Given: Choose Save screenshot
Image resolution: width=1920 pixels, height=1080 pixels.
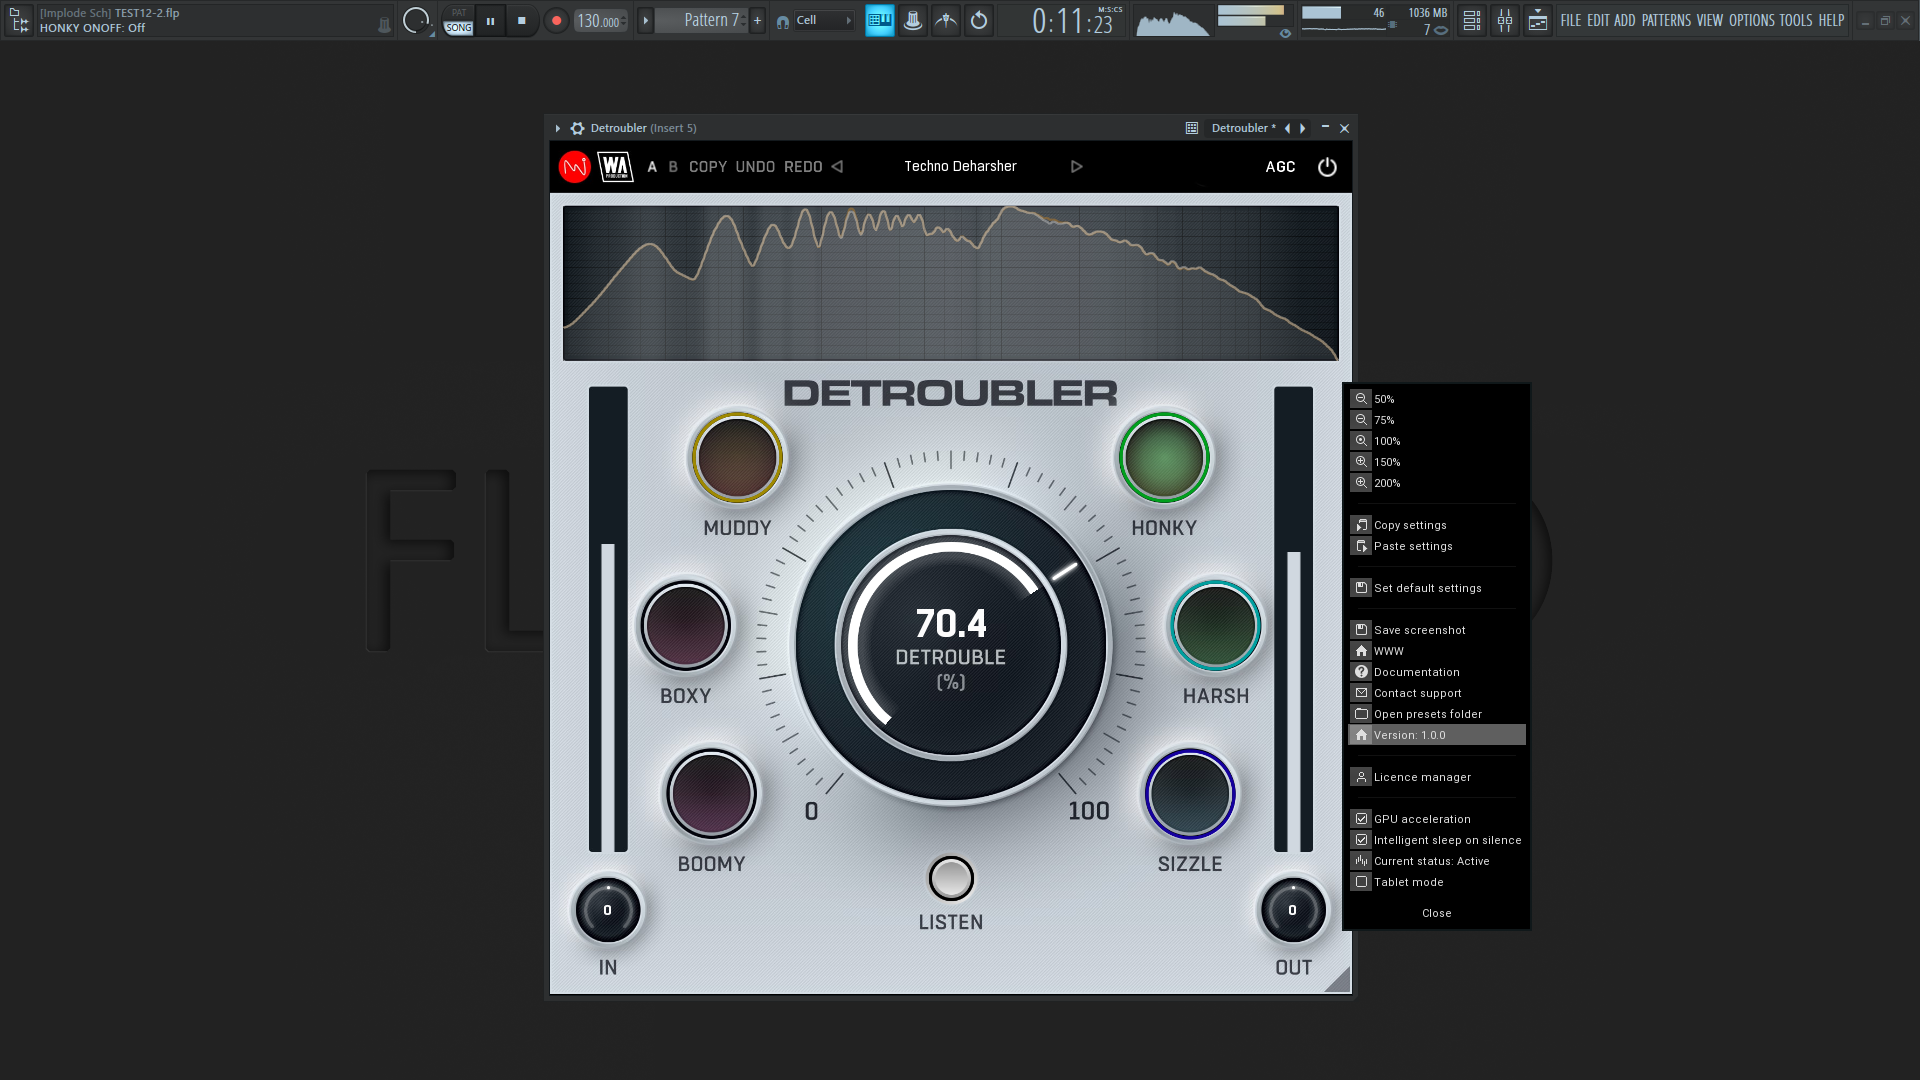Looking at the screenshot, I should coord(1436,630).
